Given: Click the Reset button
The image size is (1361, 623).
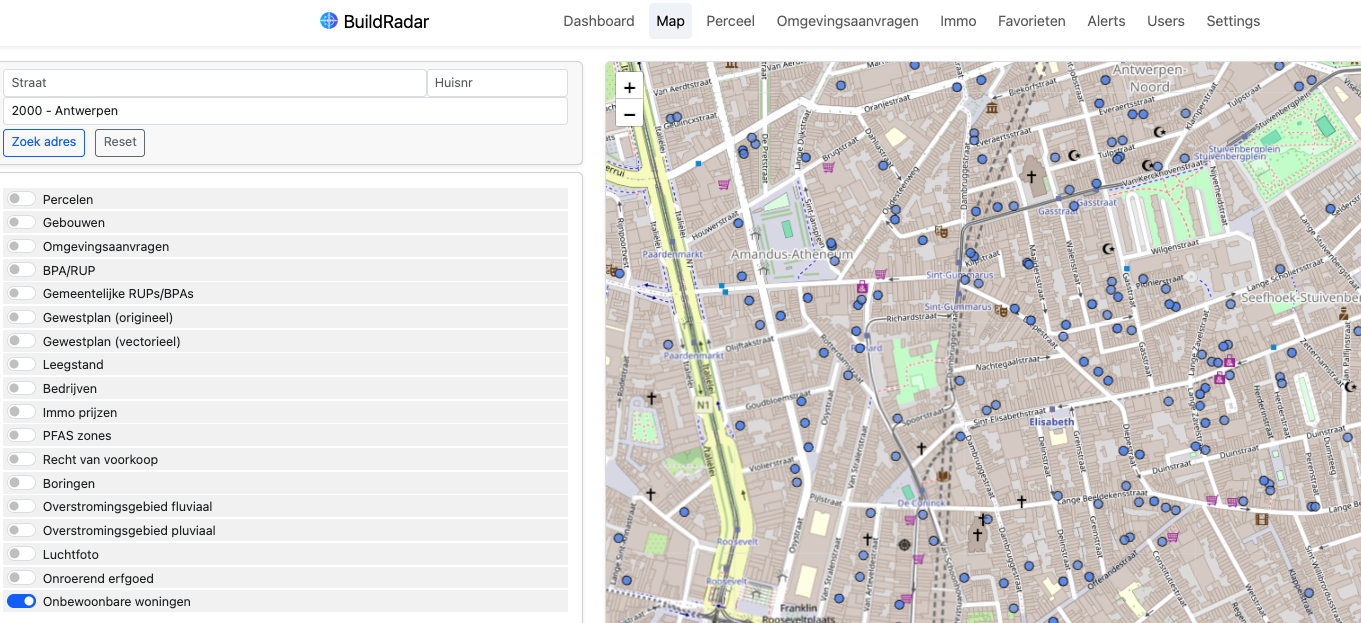Looking at the screenshot, I should click(120, 142).
